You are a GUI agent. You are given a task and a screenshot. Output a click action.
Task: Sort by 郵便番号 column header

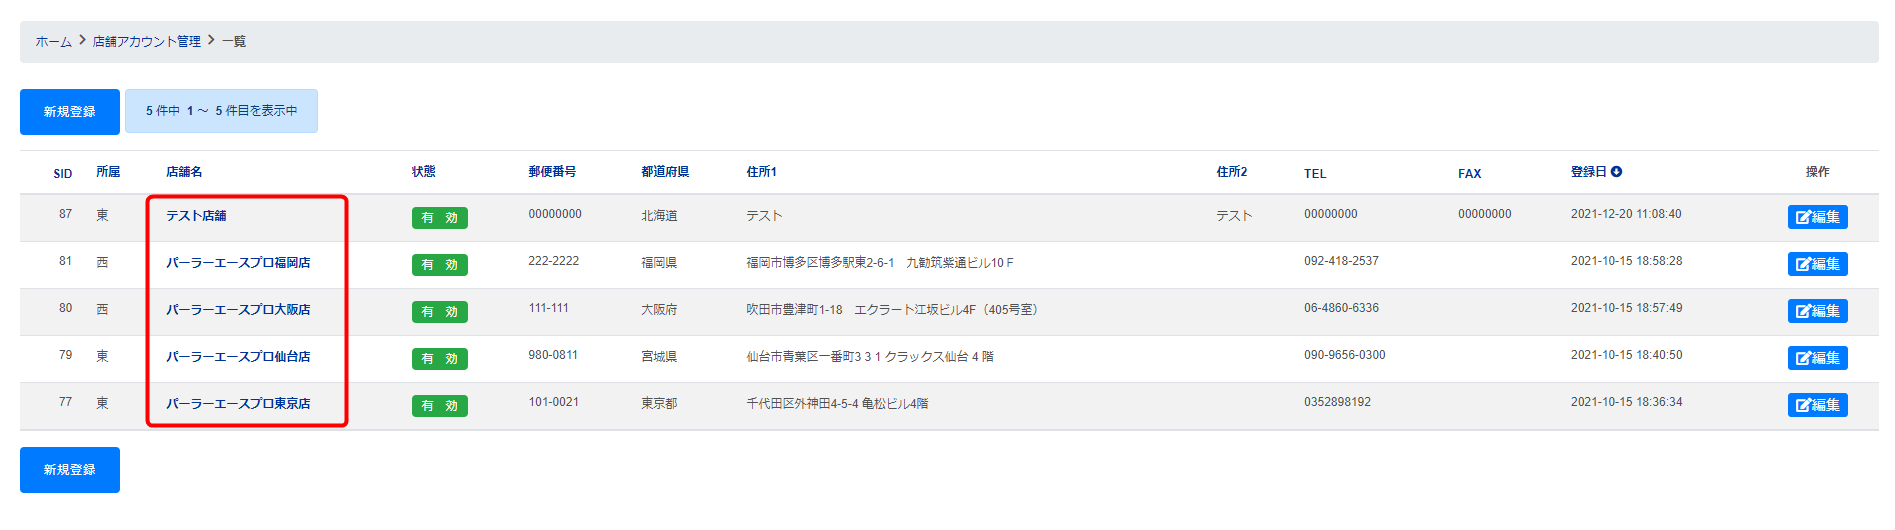tap(552, 172)
